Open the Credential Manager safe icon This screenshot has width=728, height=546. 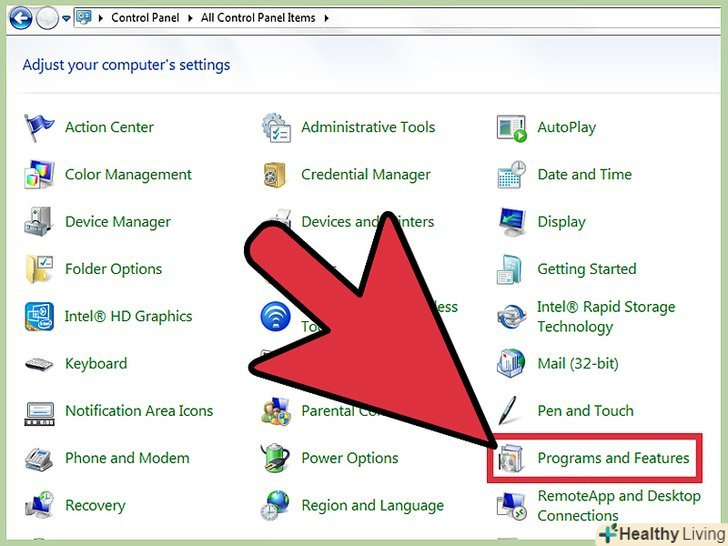click(x=274, y=175)
